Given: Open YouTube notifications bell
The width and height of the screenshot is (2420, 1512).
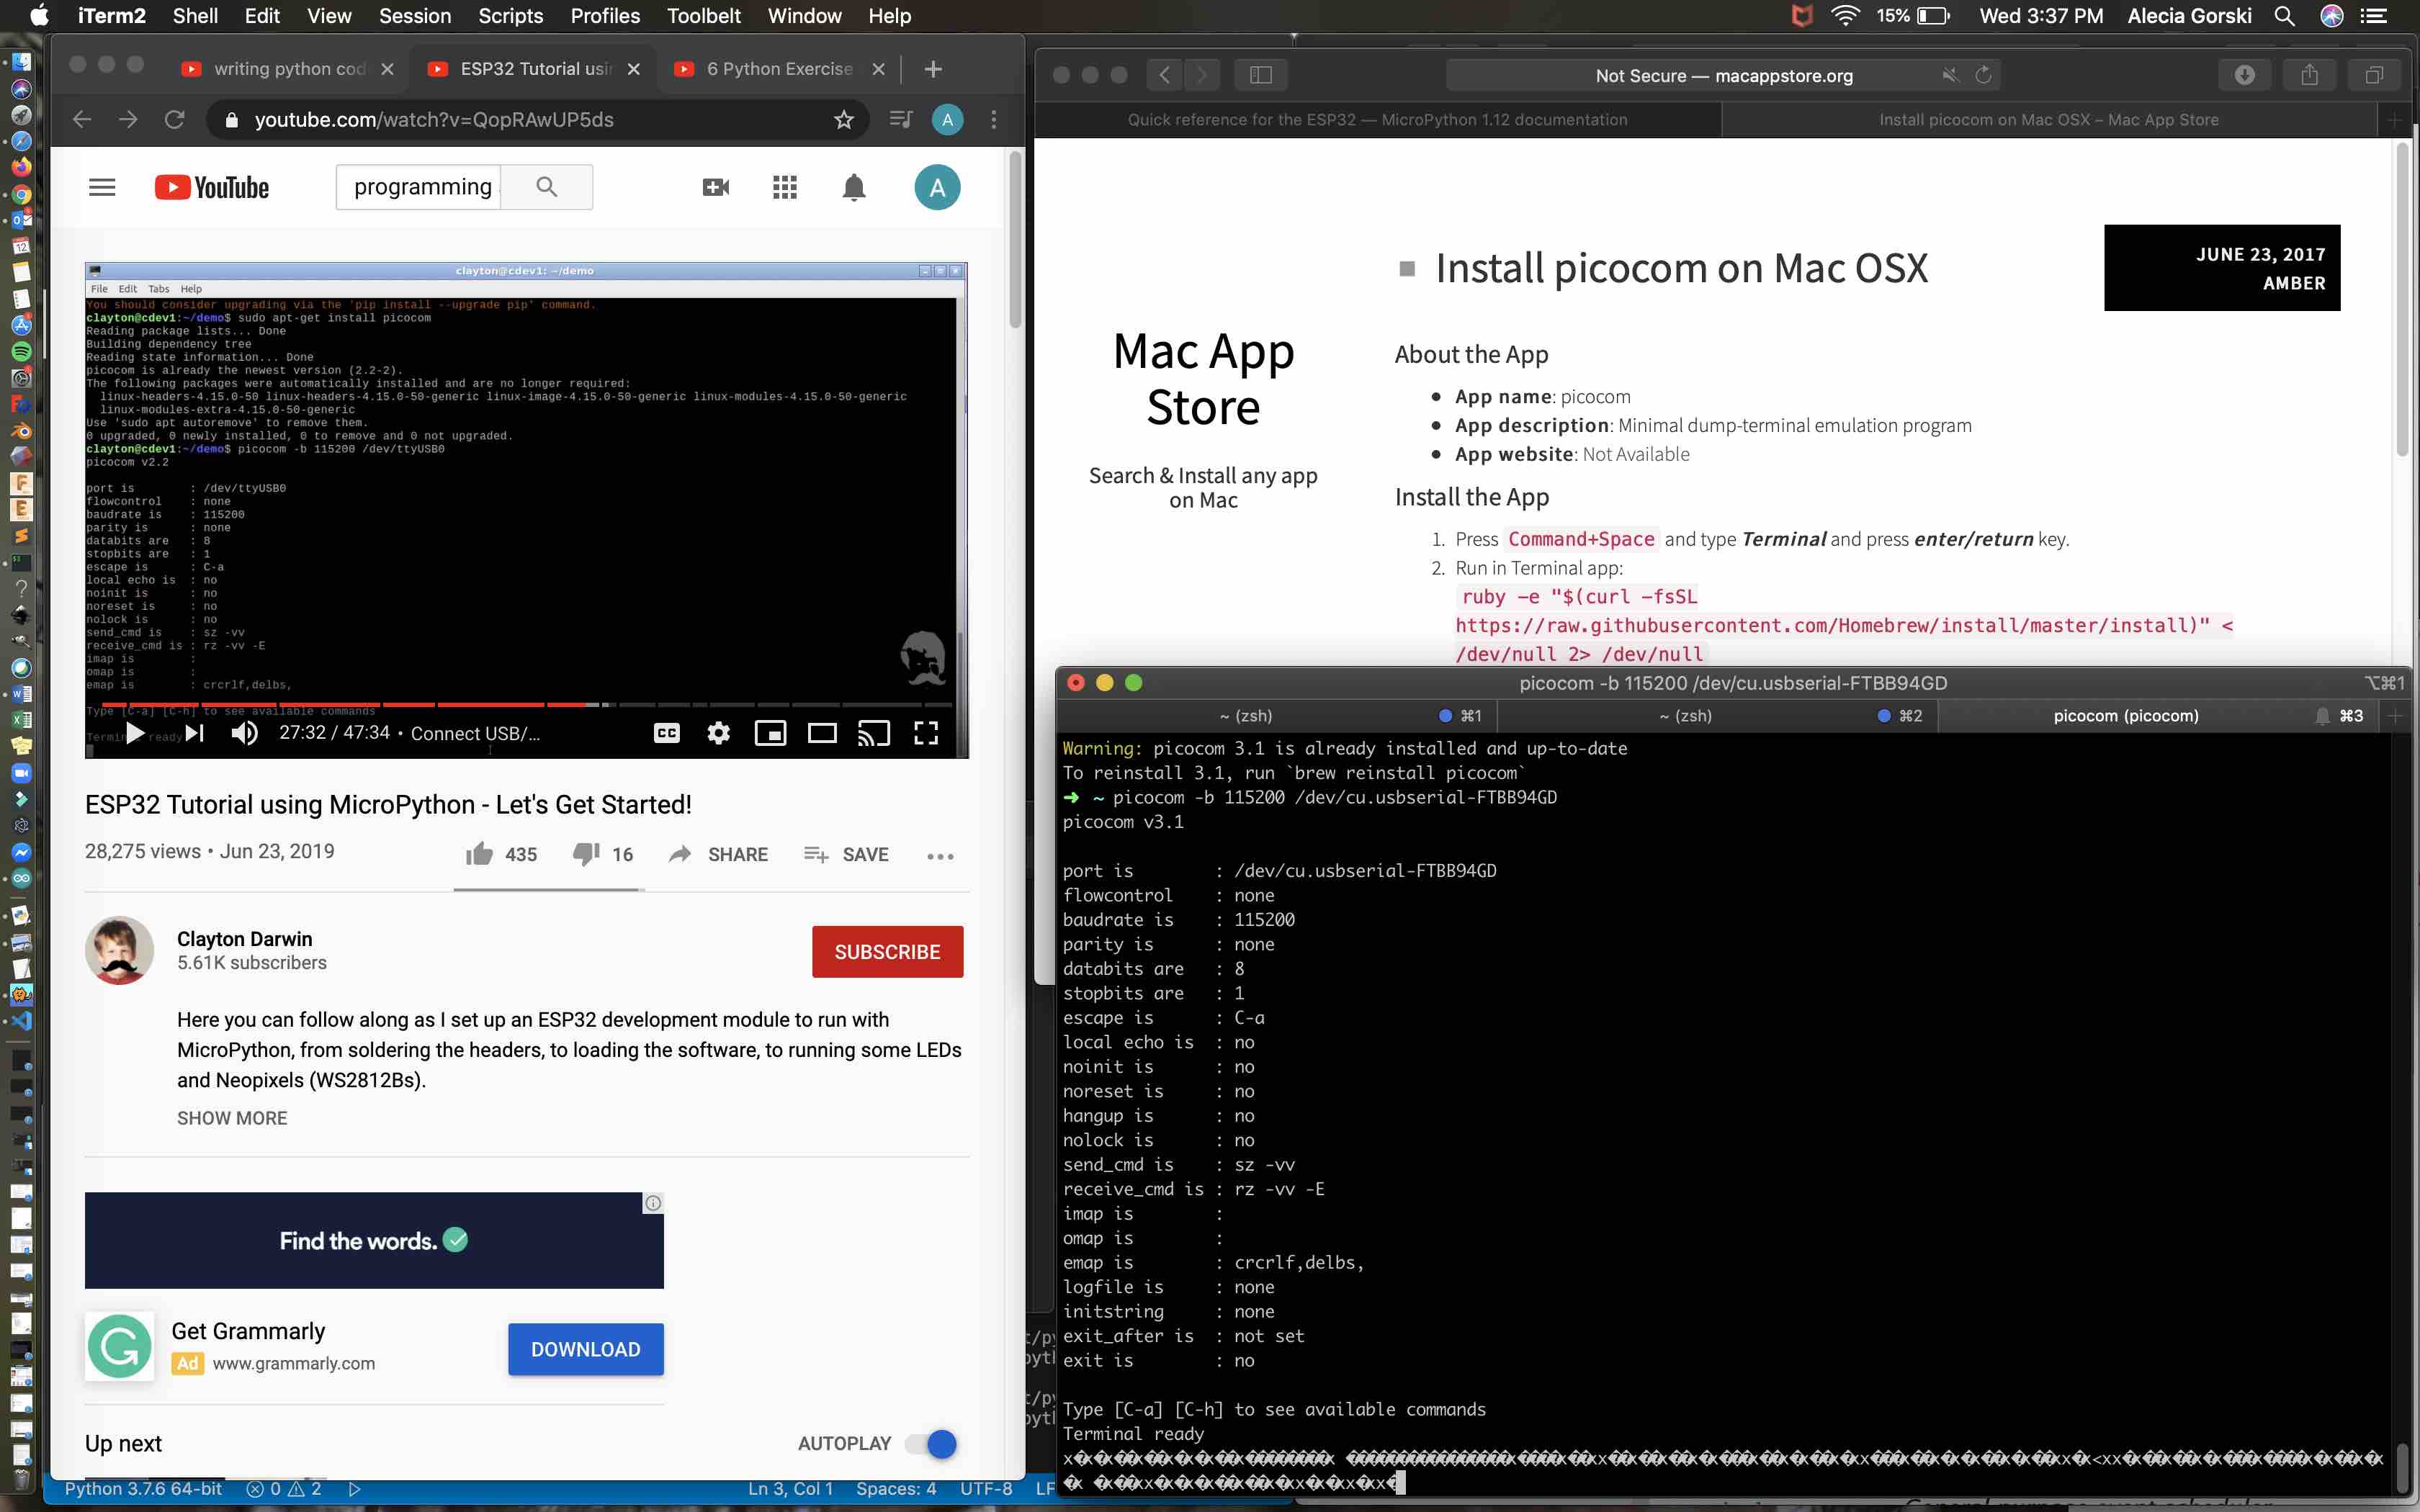Looking at the screenshot, I should (853, 187).
